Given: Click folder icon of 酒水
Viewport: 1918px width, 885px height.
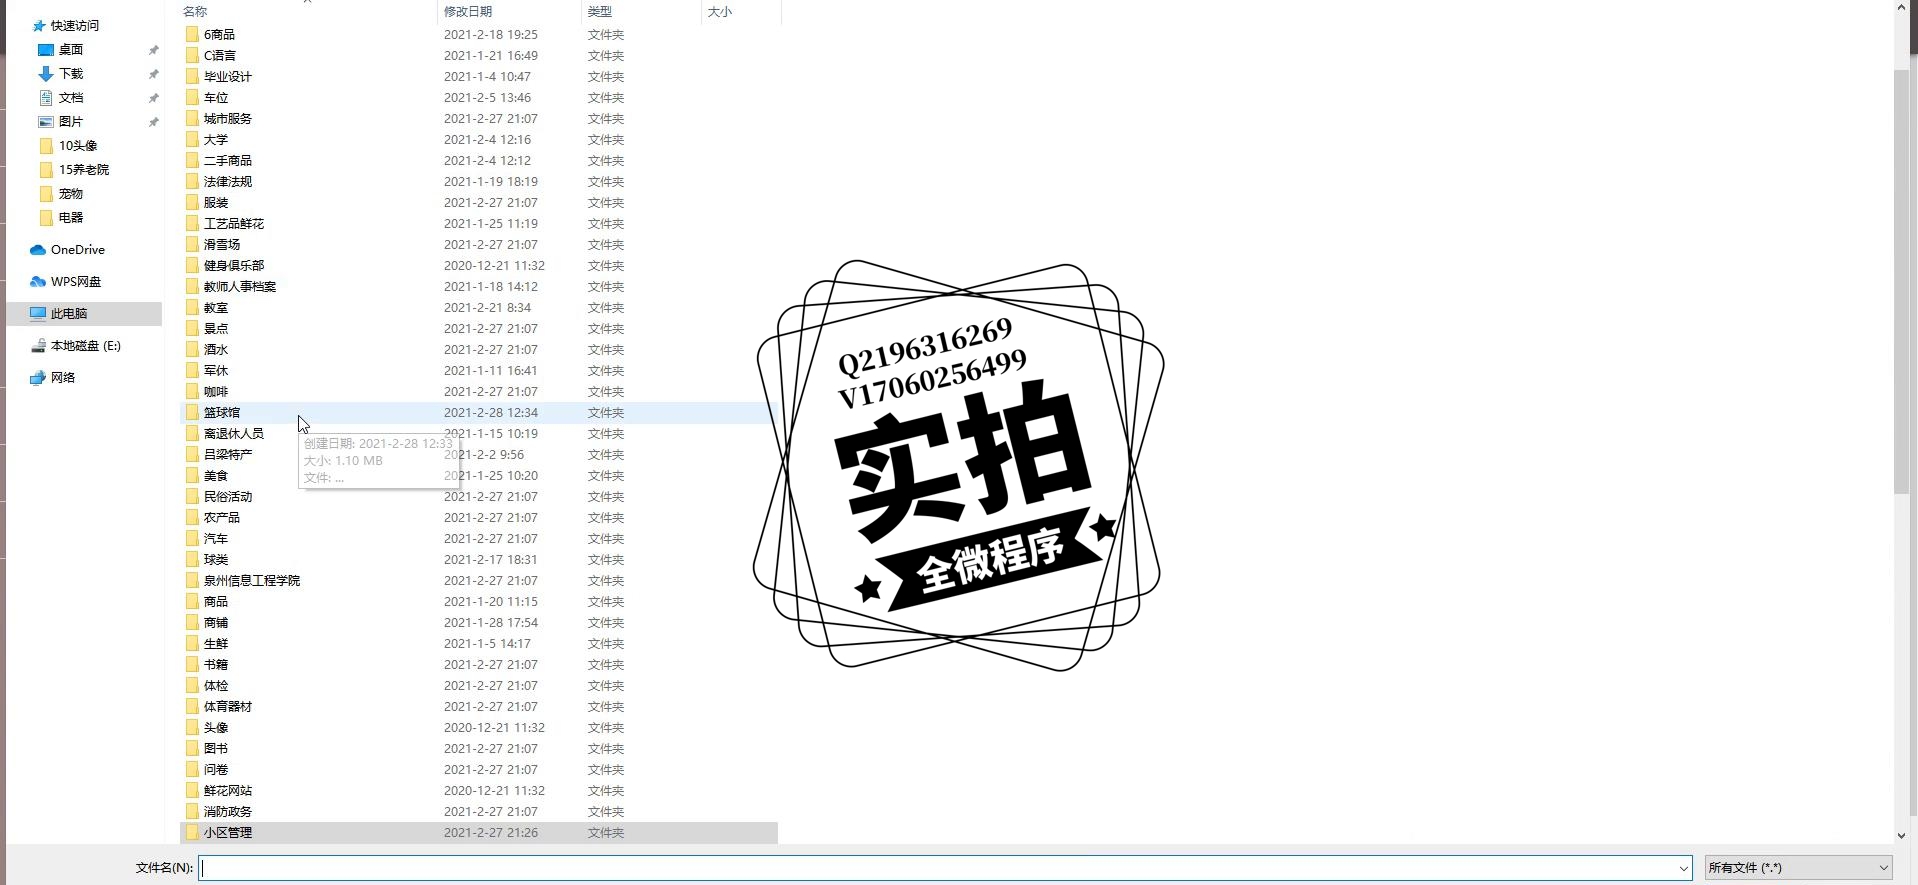Looking at the screenshot, I should click(x=192, y=349).
